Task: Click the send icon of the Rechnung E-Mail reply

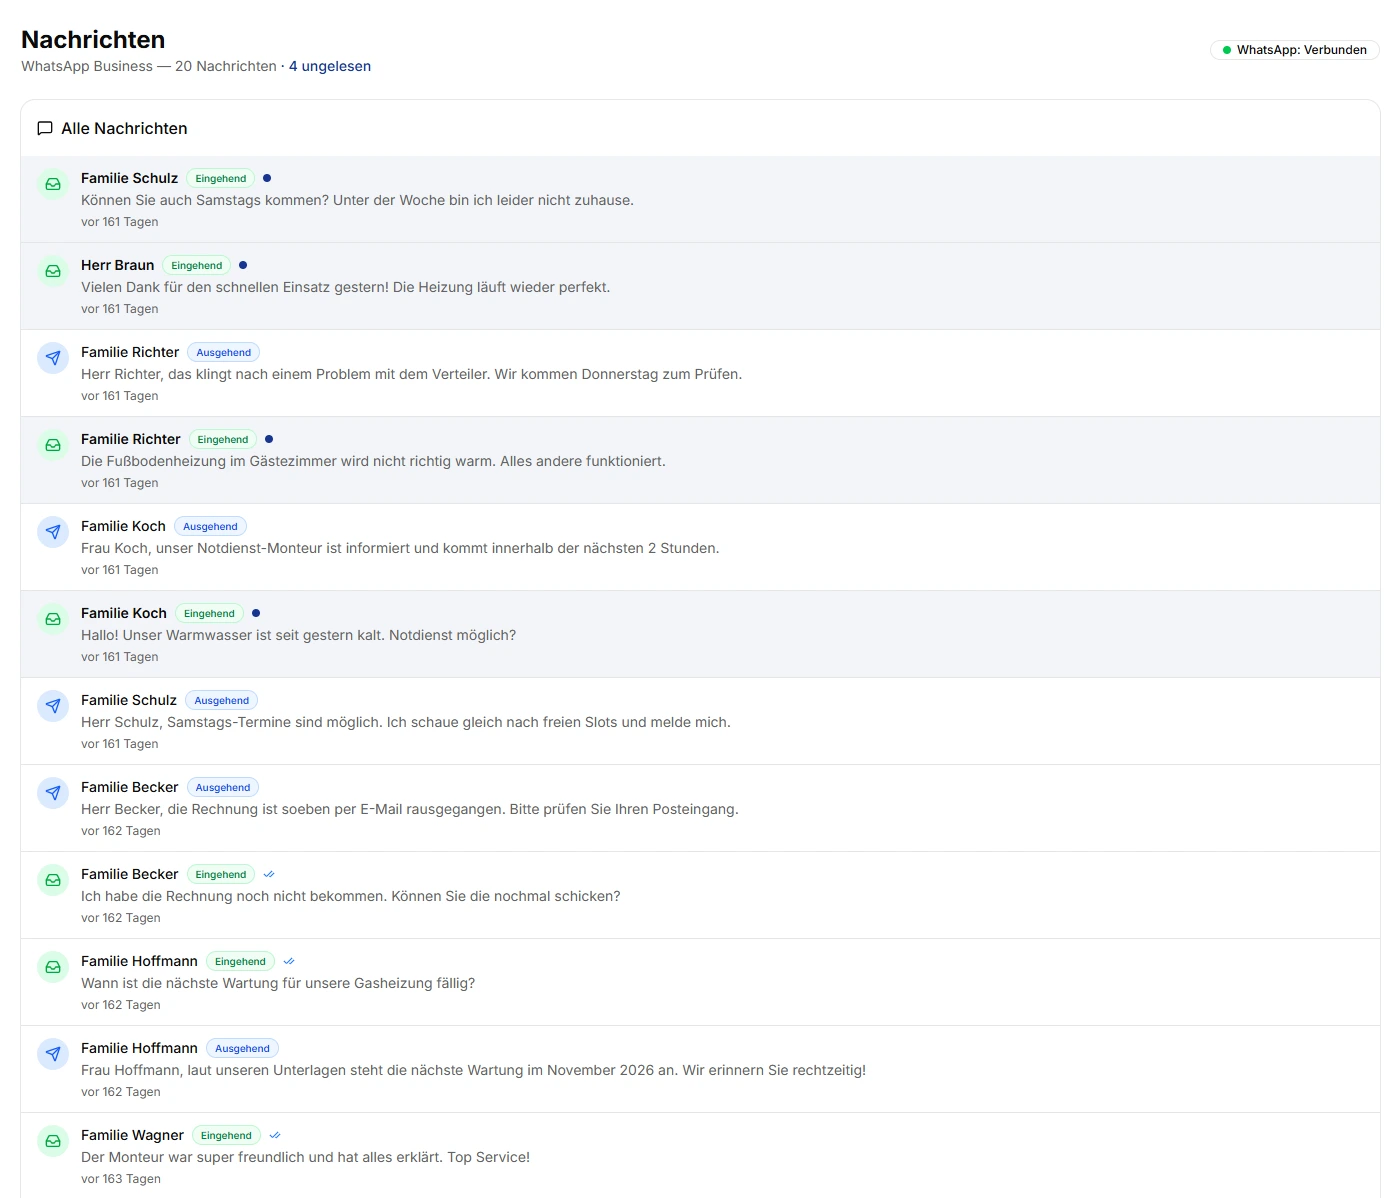Action: click(x=53, y=793)
